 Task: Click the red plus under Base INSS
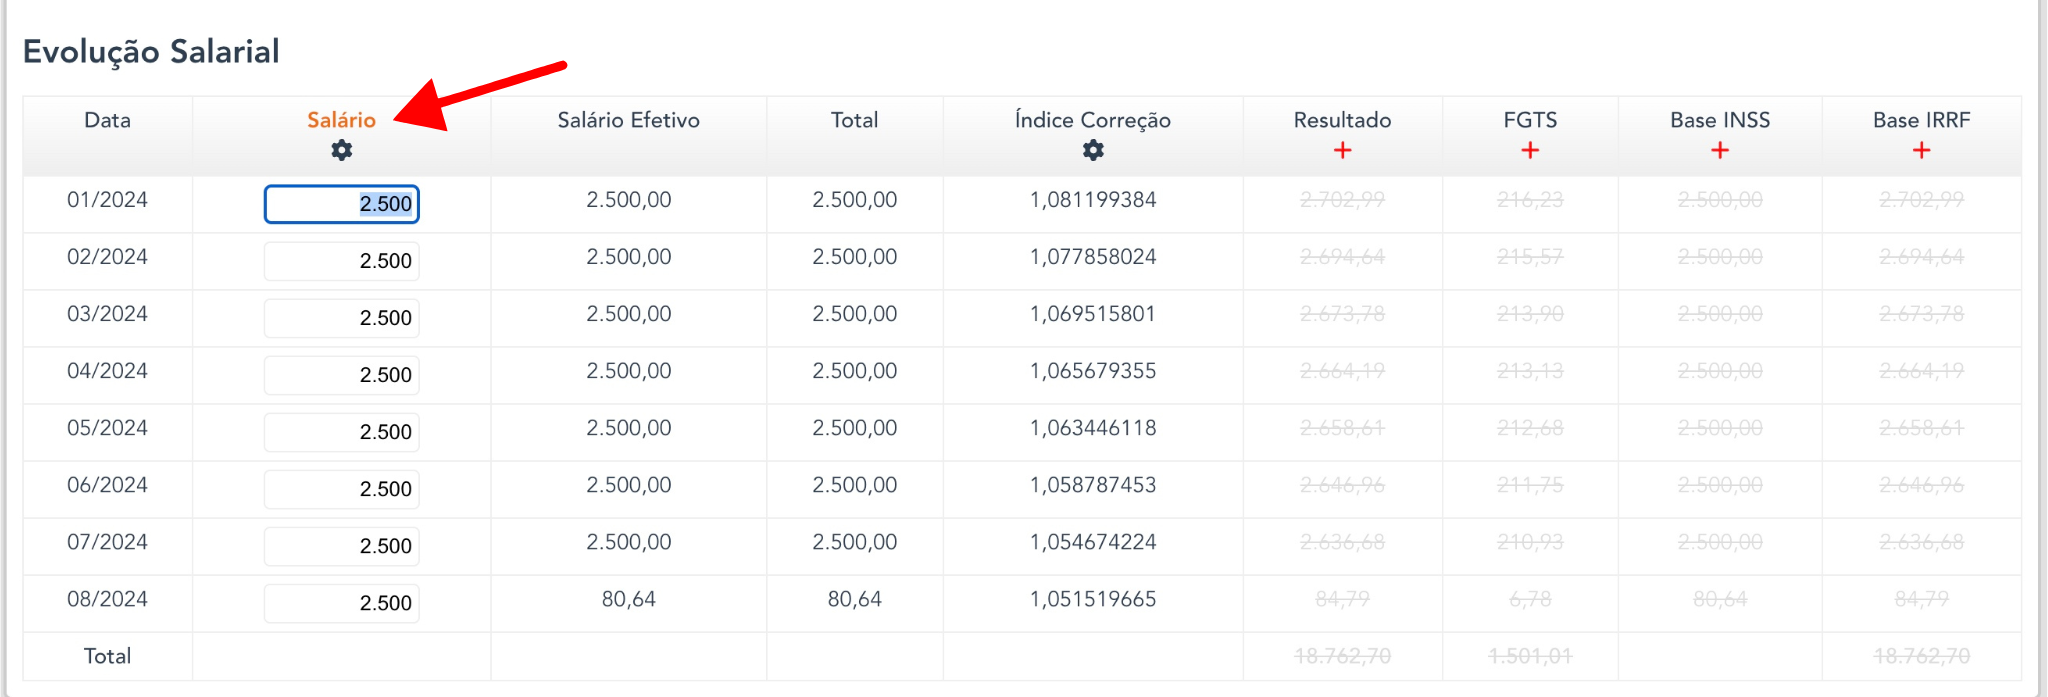pos(1720,151)
